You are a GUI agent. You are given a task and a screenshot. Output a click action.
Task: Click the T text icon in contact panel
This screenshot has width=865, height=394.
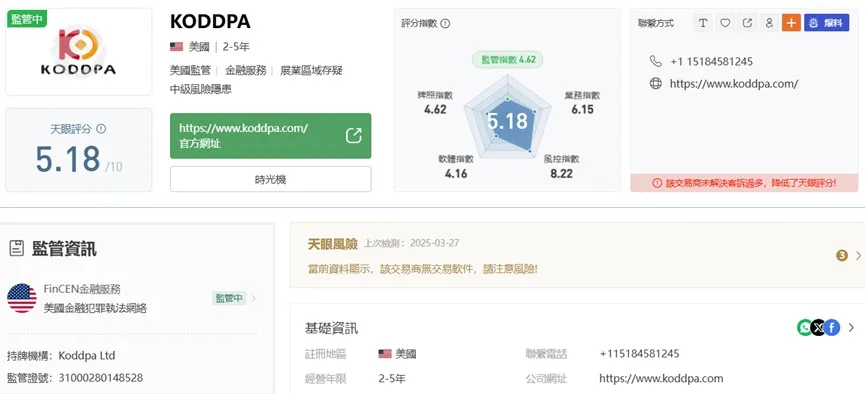(x=703, y=23)
